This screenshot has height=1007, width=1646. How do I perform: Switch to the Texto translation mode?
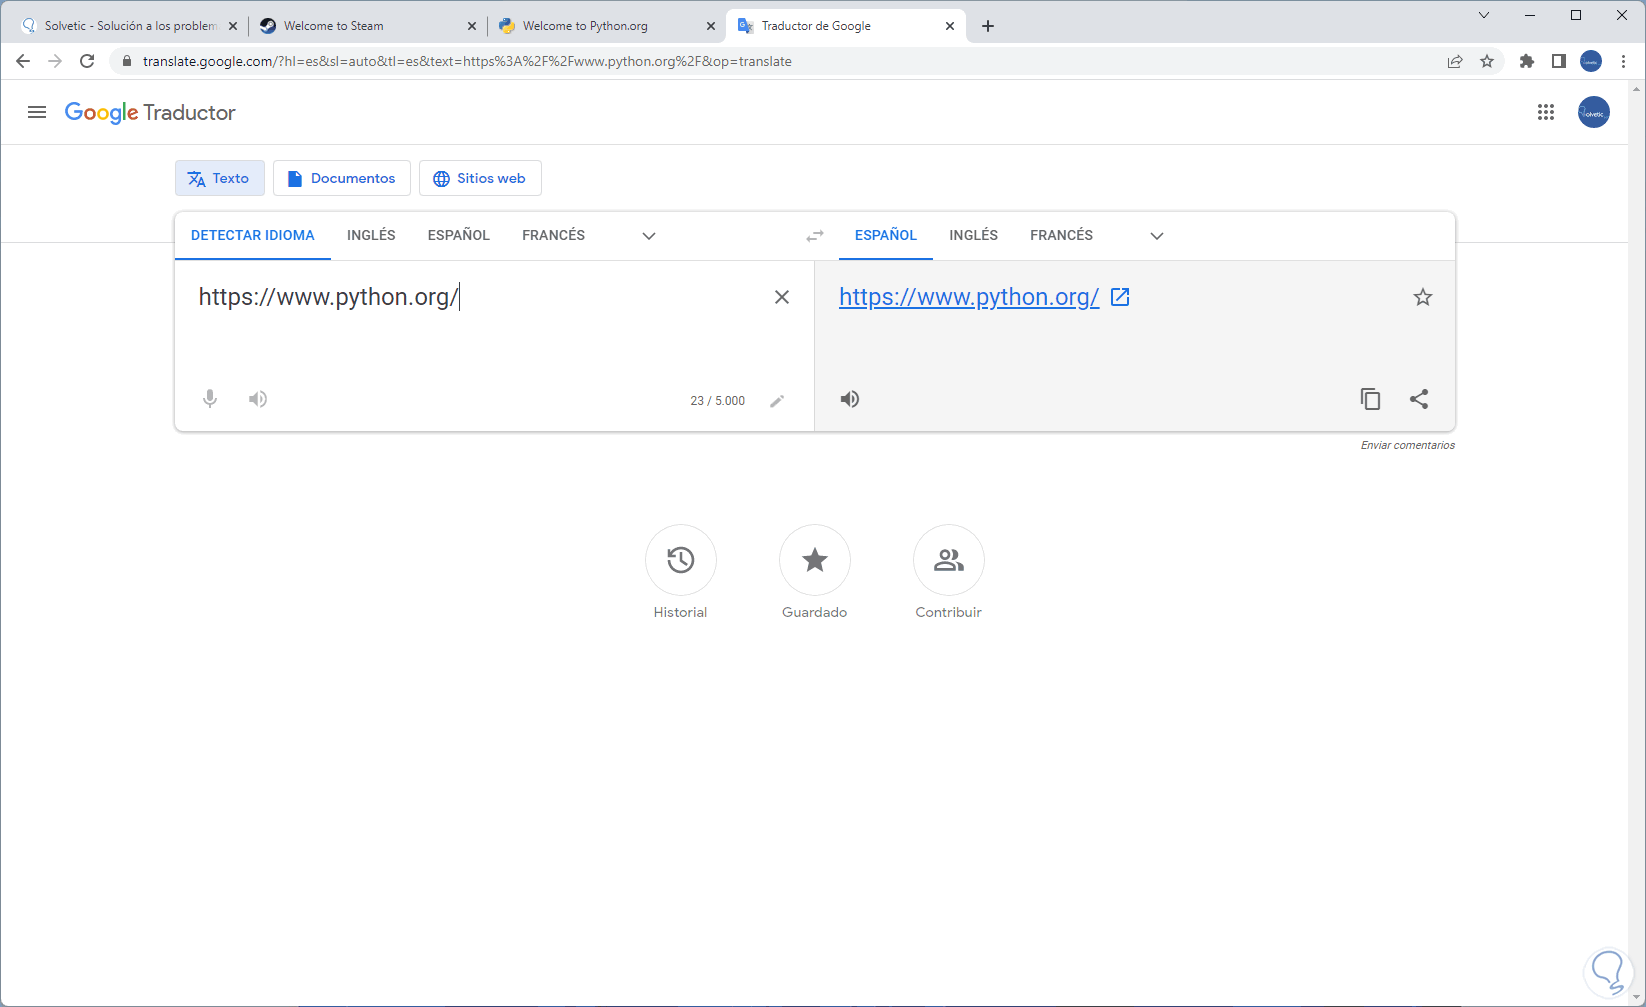[x=220, y=178]
